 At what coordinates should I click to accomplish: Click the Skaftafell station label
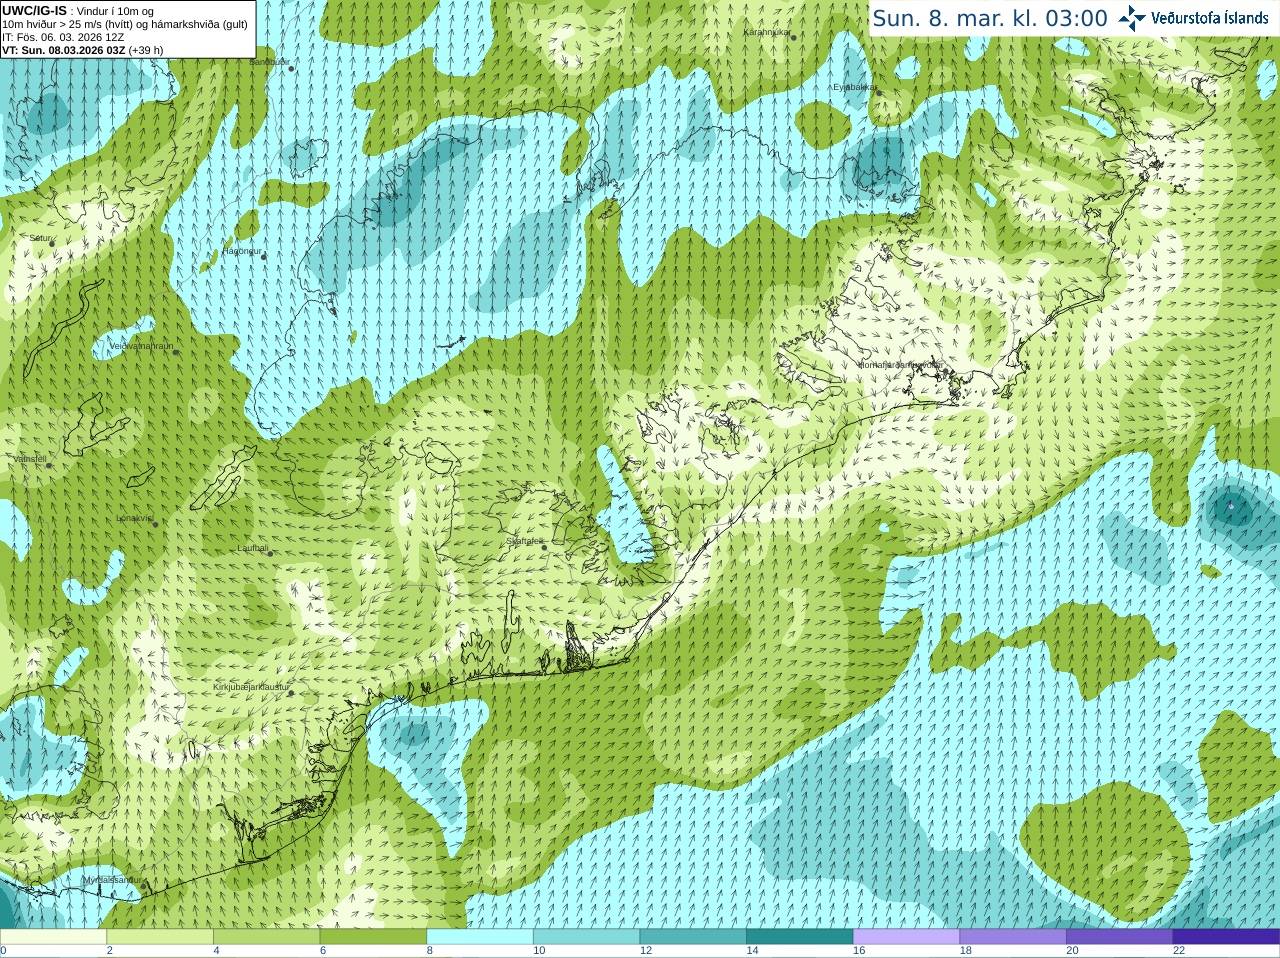click(x=523, y=541)
